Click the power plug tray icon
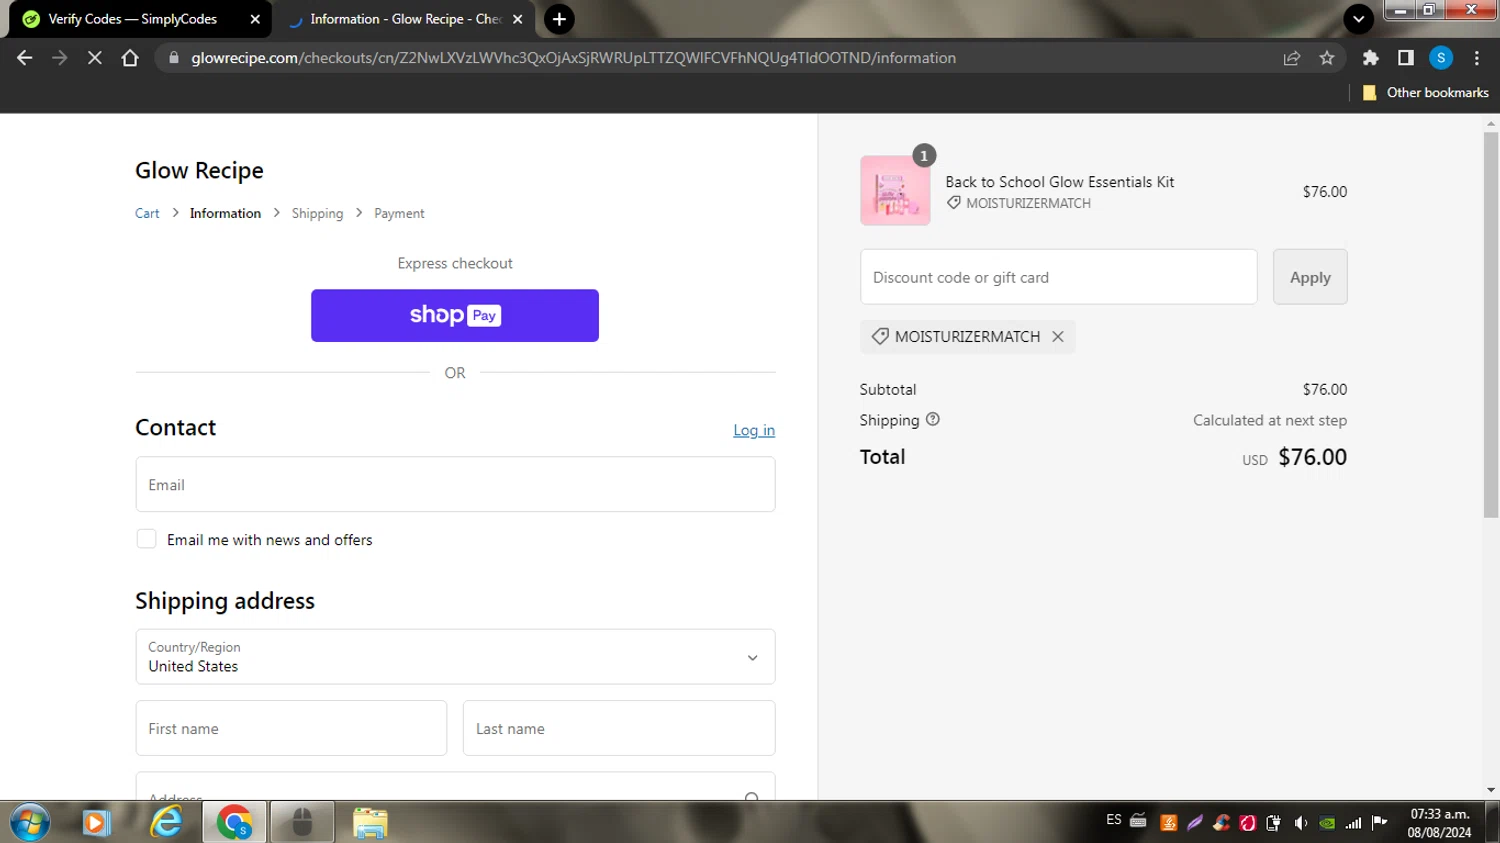Viewport: 1500px width, 843px height. point(1273,823)
